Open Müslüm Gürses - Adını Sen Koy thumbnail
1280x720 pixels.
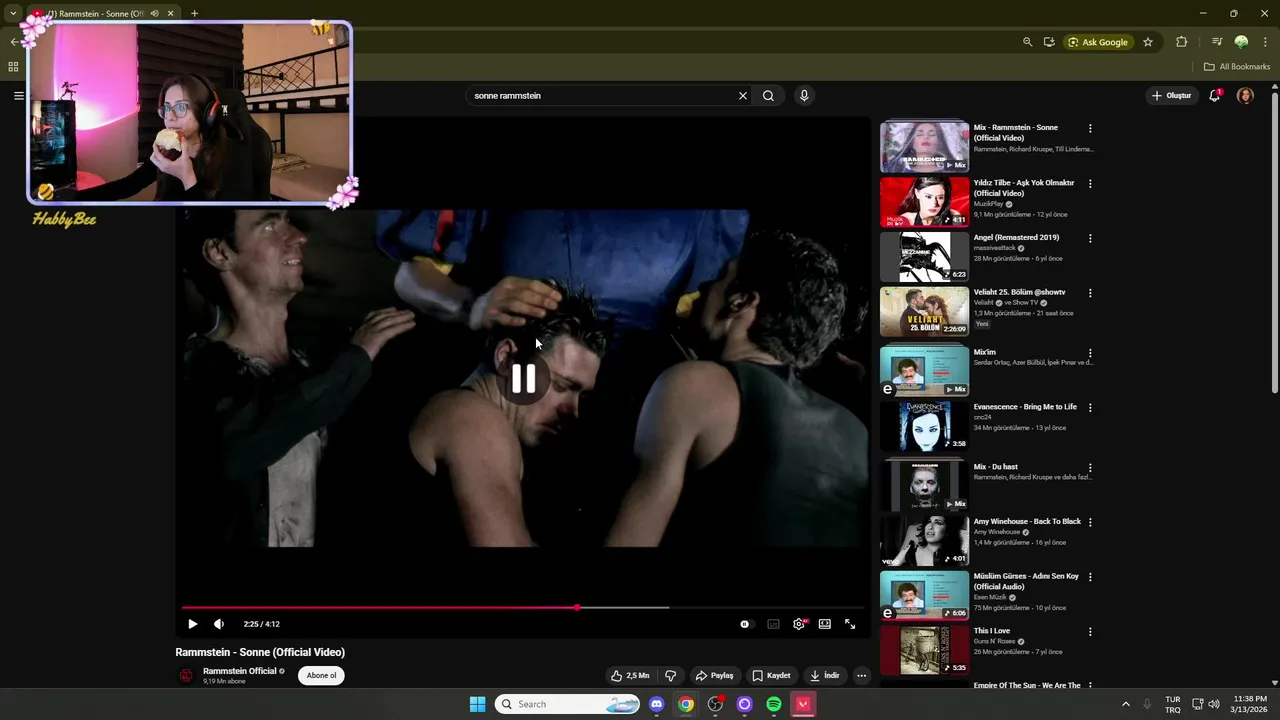click(924, 595)
